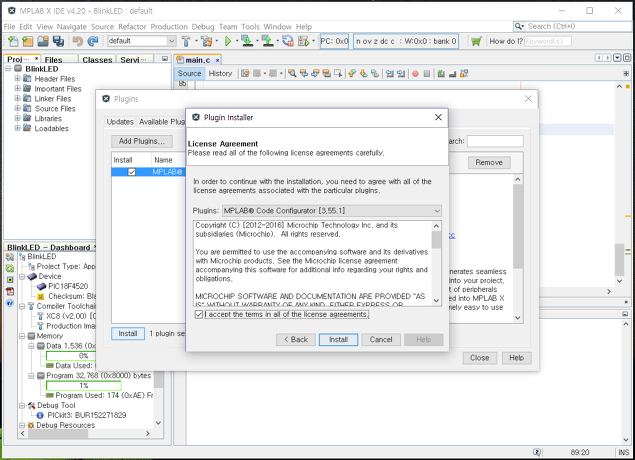Image resolution: width=635 pixels, height=460 pixels.
Task: Click the blue help icon in Dashboard sidebar
Action: [10, 303]
